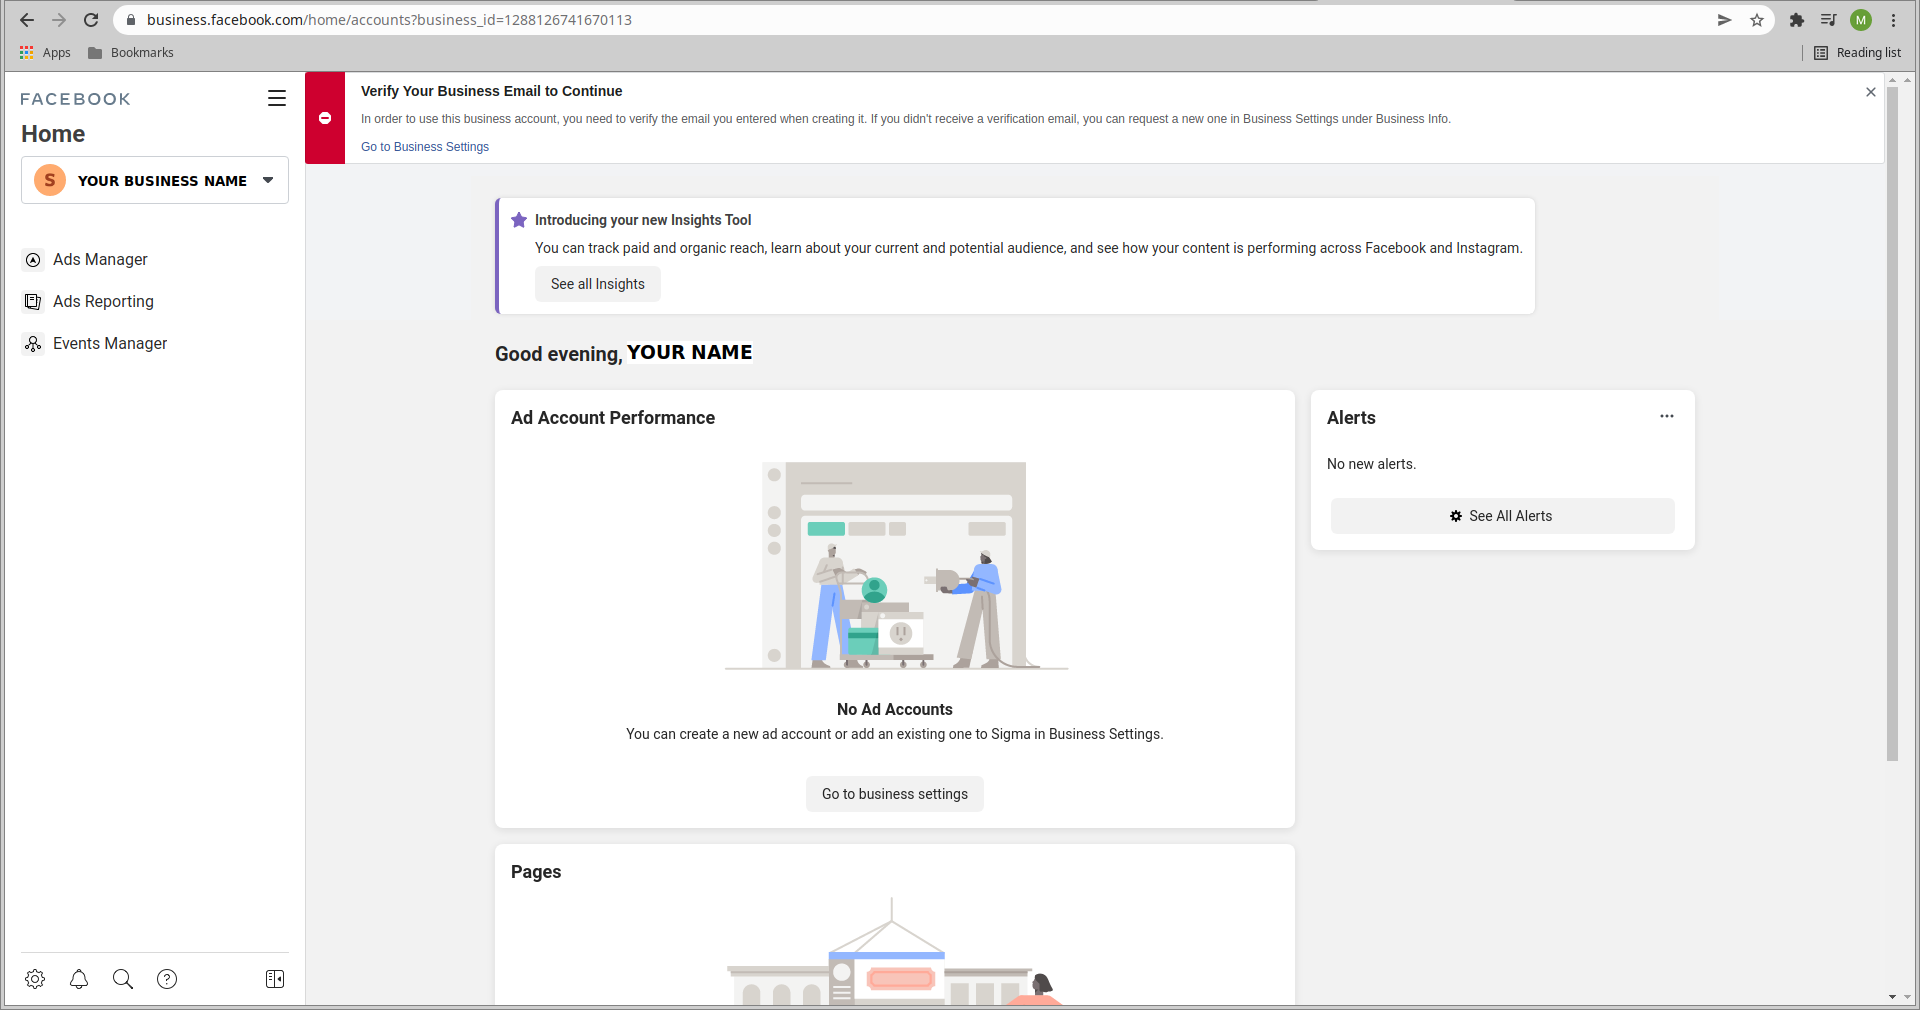The image size is (1920, 1010).
Task: Click the Pages card illustration
Action: (894, 952)
